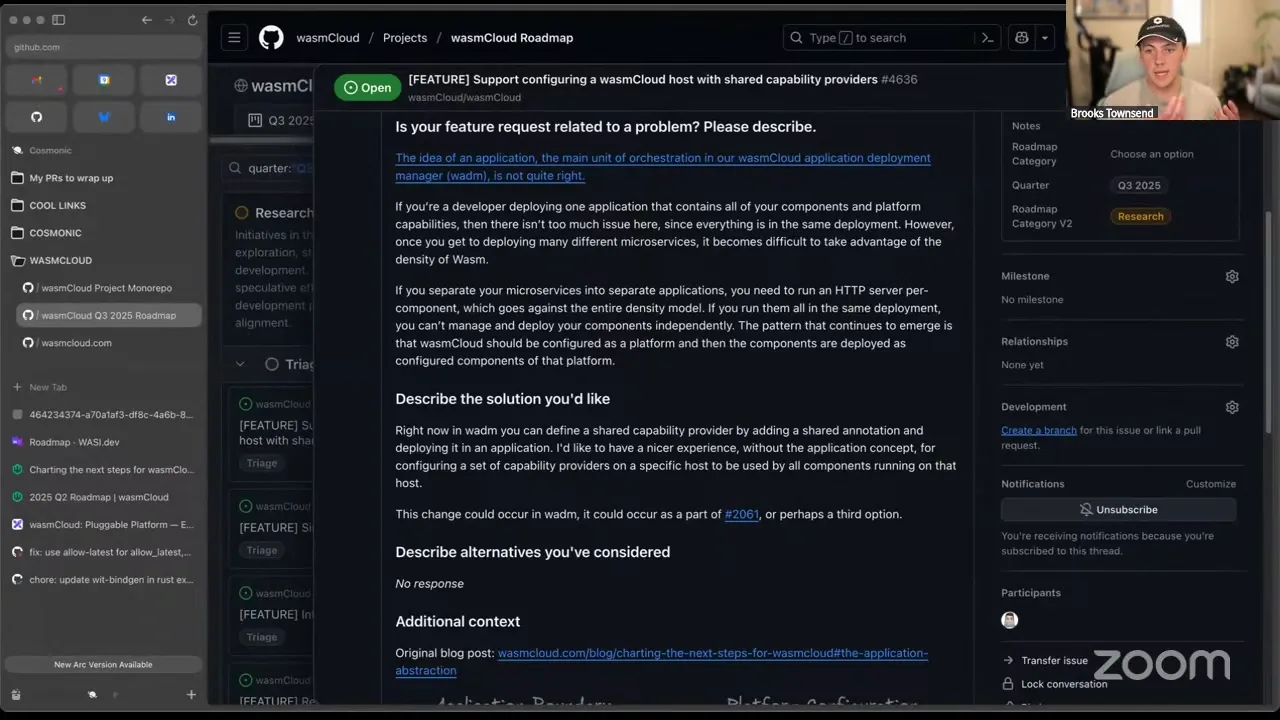The image size is (1280, 720).
Task: Change Roadmap Category V2 Research value
Action: [x=1141, y=216]
